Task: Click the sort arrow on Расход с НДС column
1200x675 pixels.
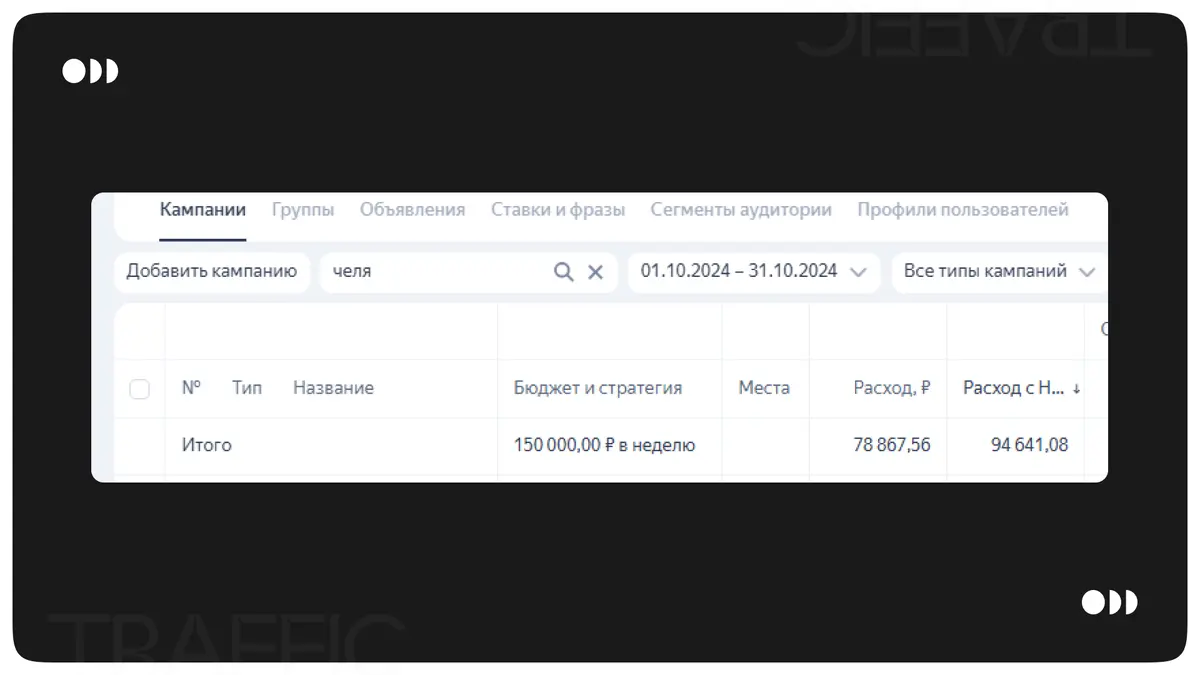Action: point(1076,389)
